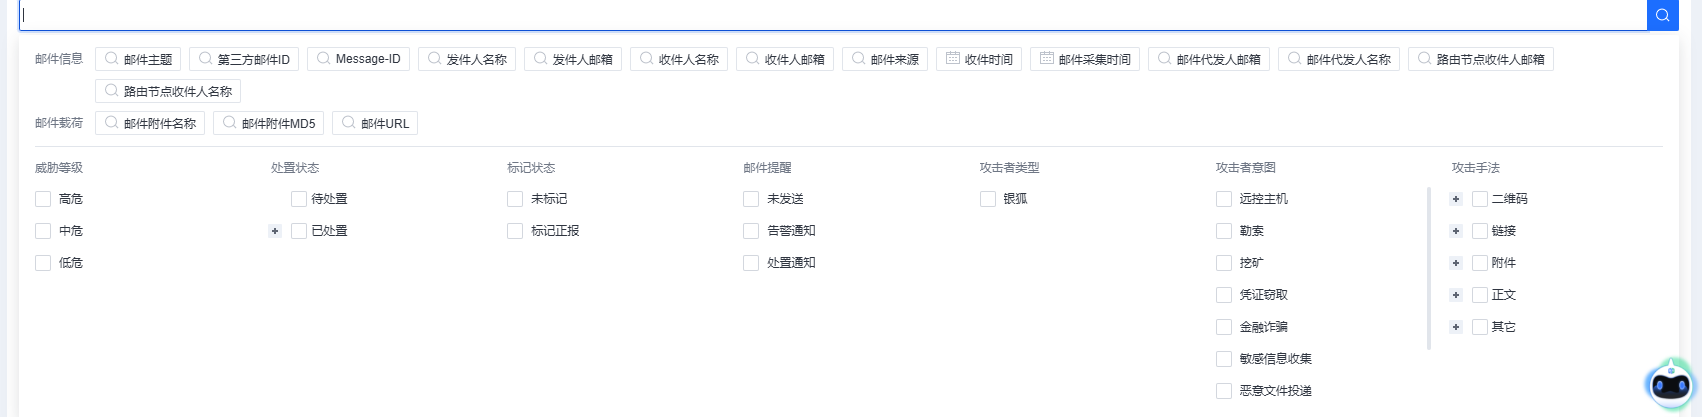Select the Message-ID filter tag

[x=358, y=59]
